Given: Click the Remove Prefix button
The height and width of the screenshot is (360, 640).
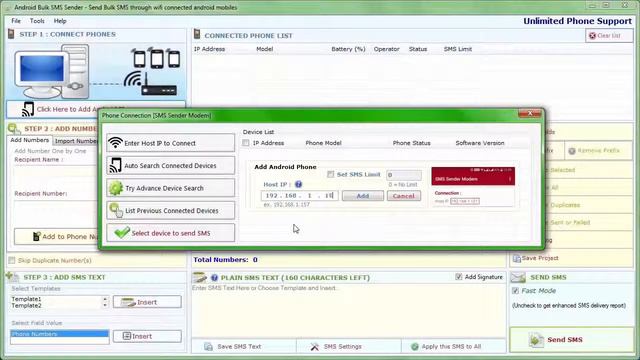Looking at the screenshot, I should (x=598, y=151).
